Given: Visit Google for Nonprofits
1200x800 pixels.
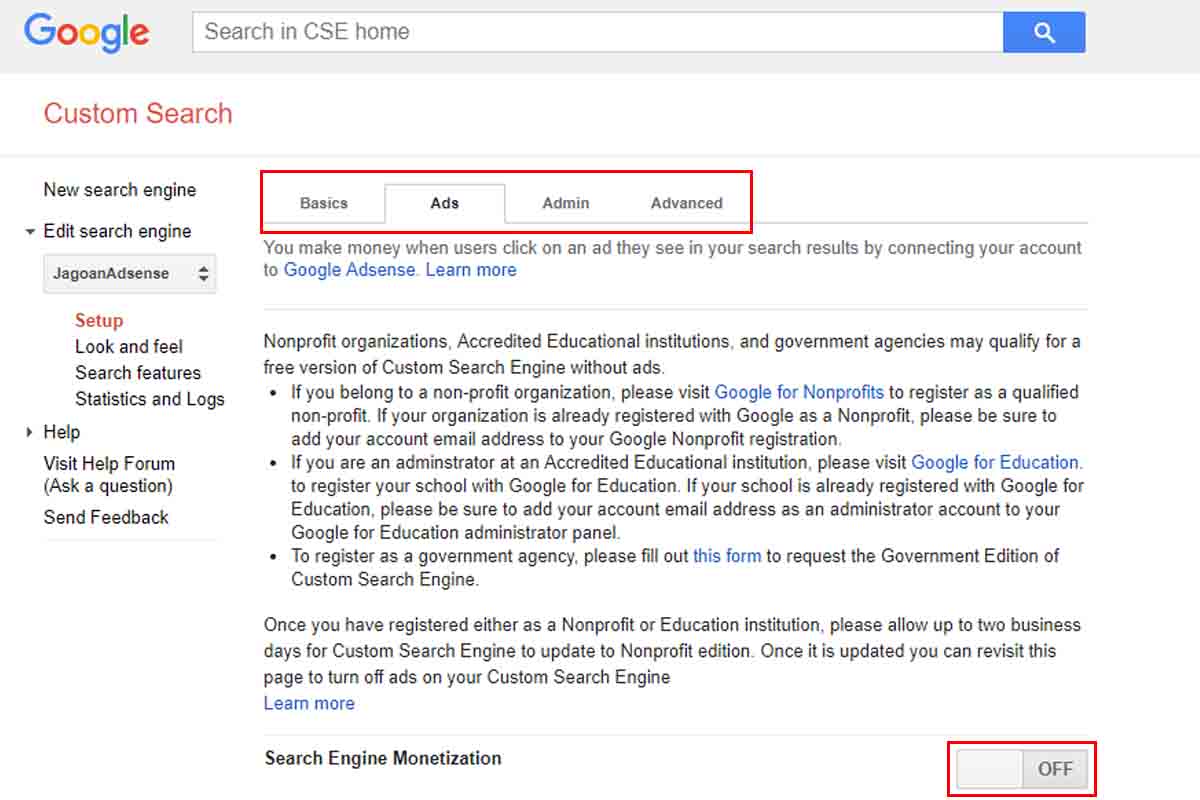Looking at the screenshot, I should [x=799, y=392].
